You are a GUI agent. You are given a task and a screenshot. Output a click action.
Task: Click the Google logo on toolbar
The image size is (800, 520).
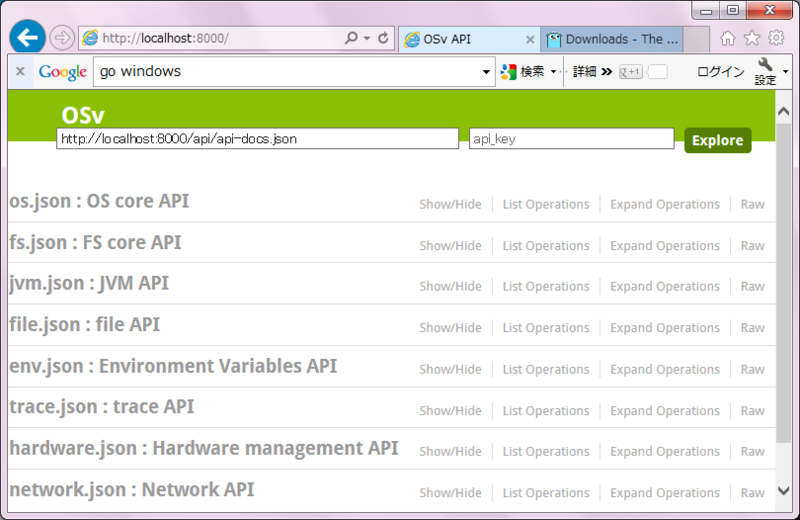click(63, 72)
